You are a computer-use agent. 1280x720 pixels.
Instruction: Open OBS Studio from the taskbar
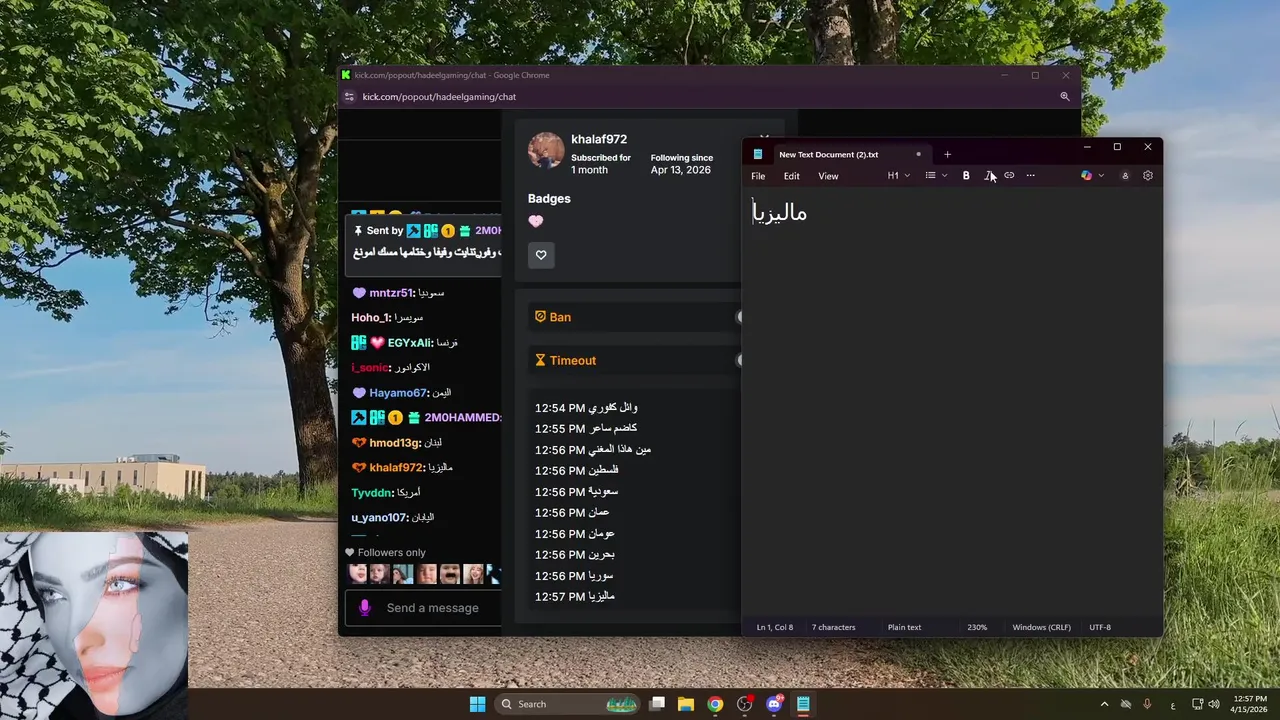click(744, 704)
